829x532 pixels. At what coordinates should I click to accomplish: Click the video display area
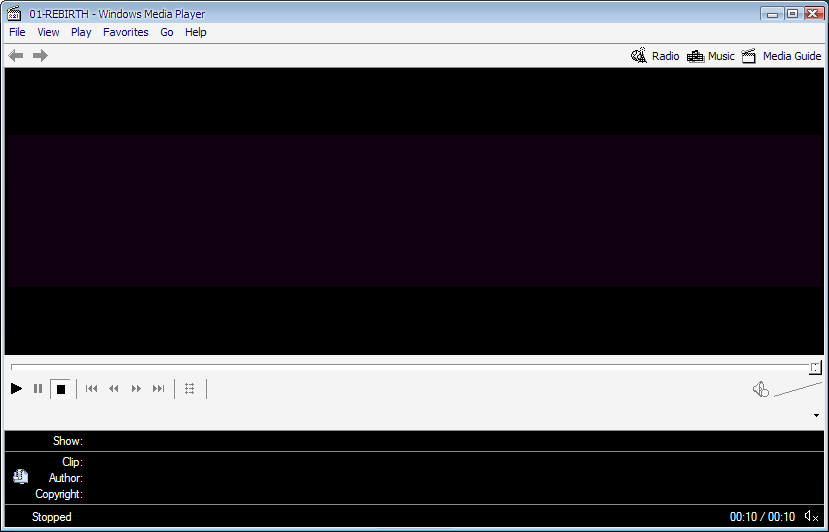click(x=414, y=211)
